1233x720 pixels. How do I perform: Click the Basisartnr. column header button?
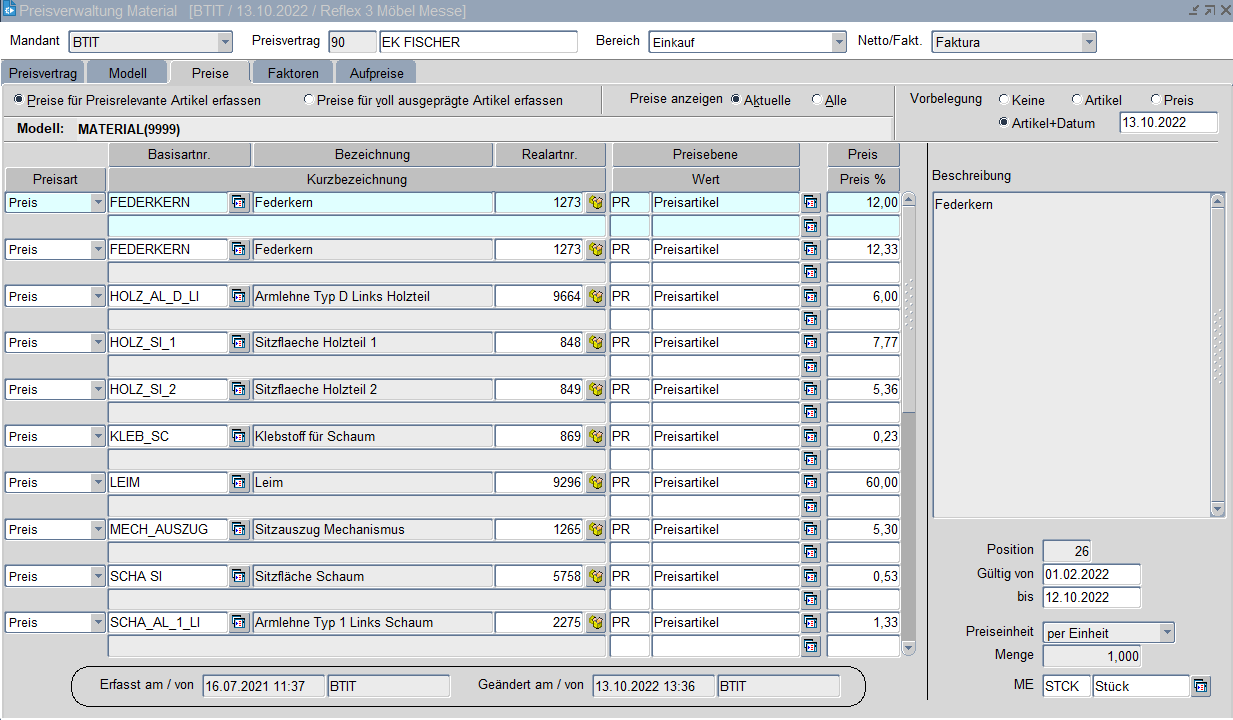[179, 155]
